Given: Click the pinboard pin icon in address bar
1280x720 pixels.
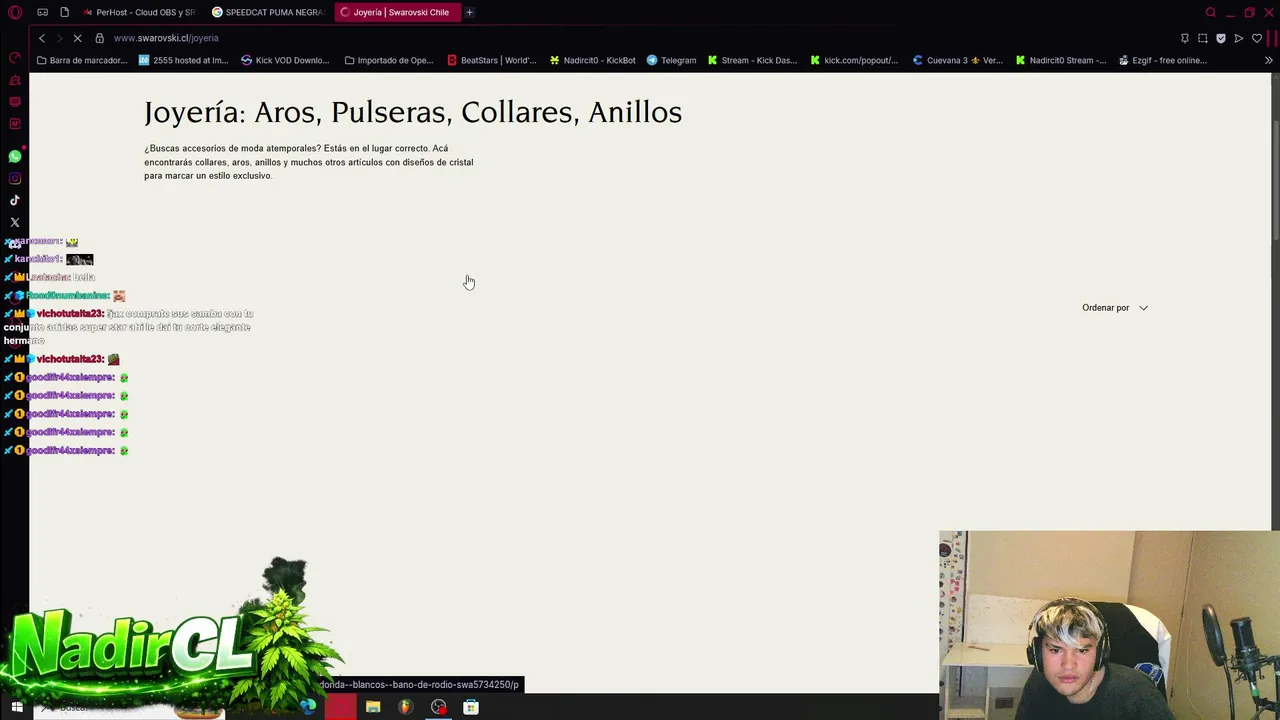Looking at the screenshot, I should [x=1185, y=38].
